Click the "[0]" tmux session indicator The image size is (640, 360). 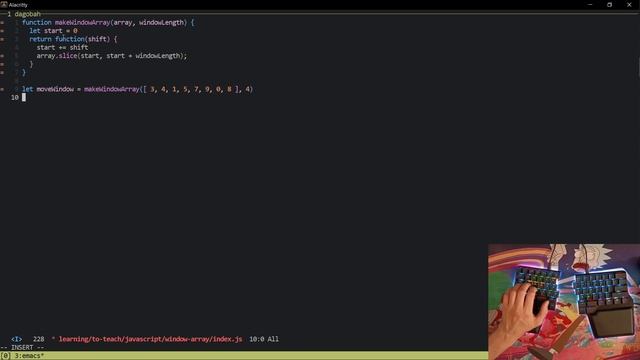(x=5, y=356)
